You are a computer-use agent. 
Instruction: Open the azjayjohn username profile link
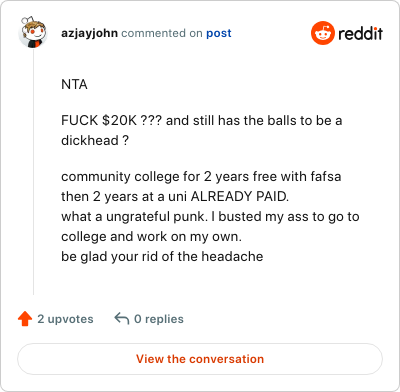pyautogui.click(x=89, y=33)
